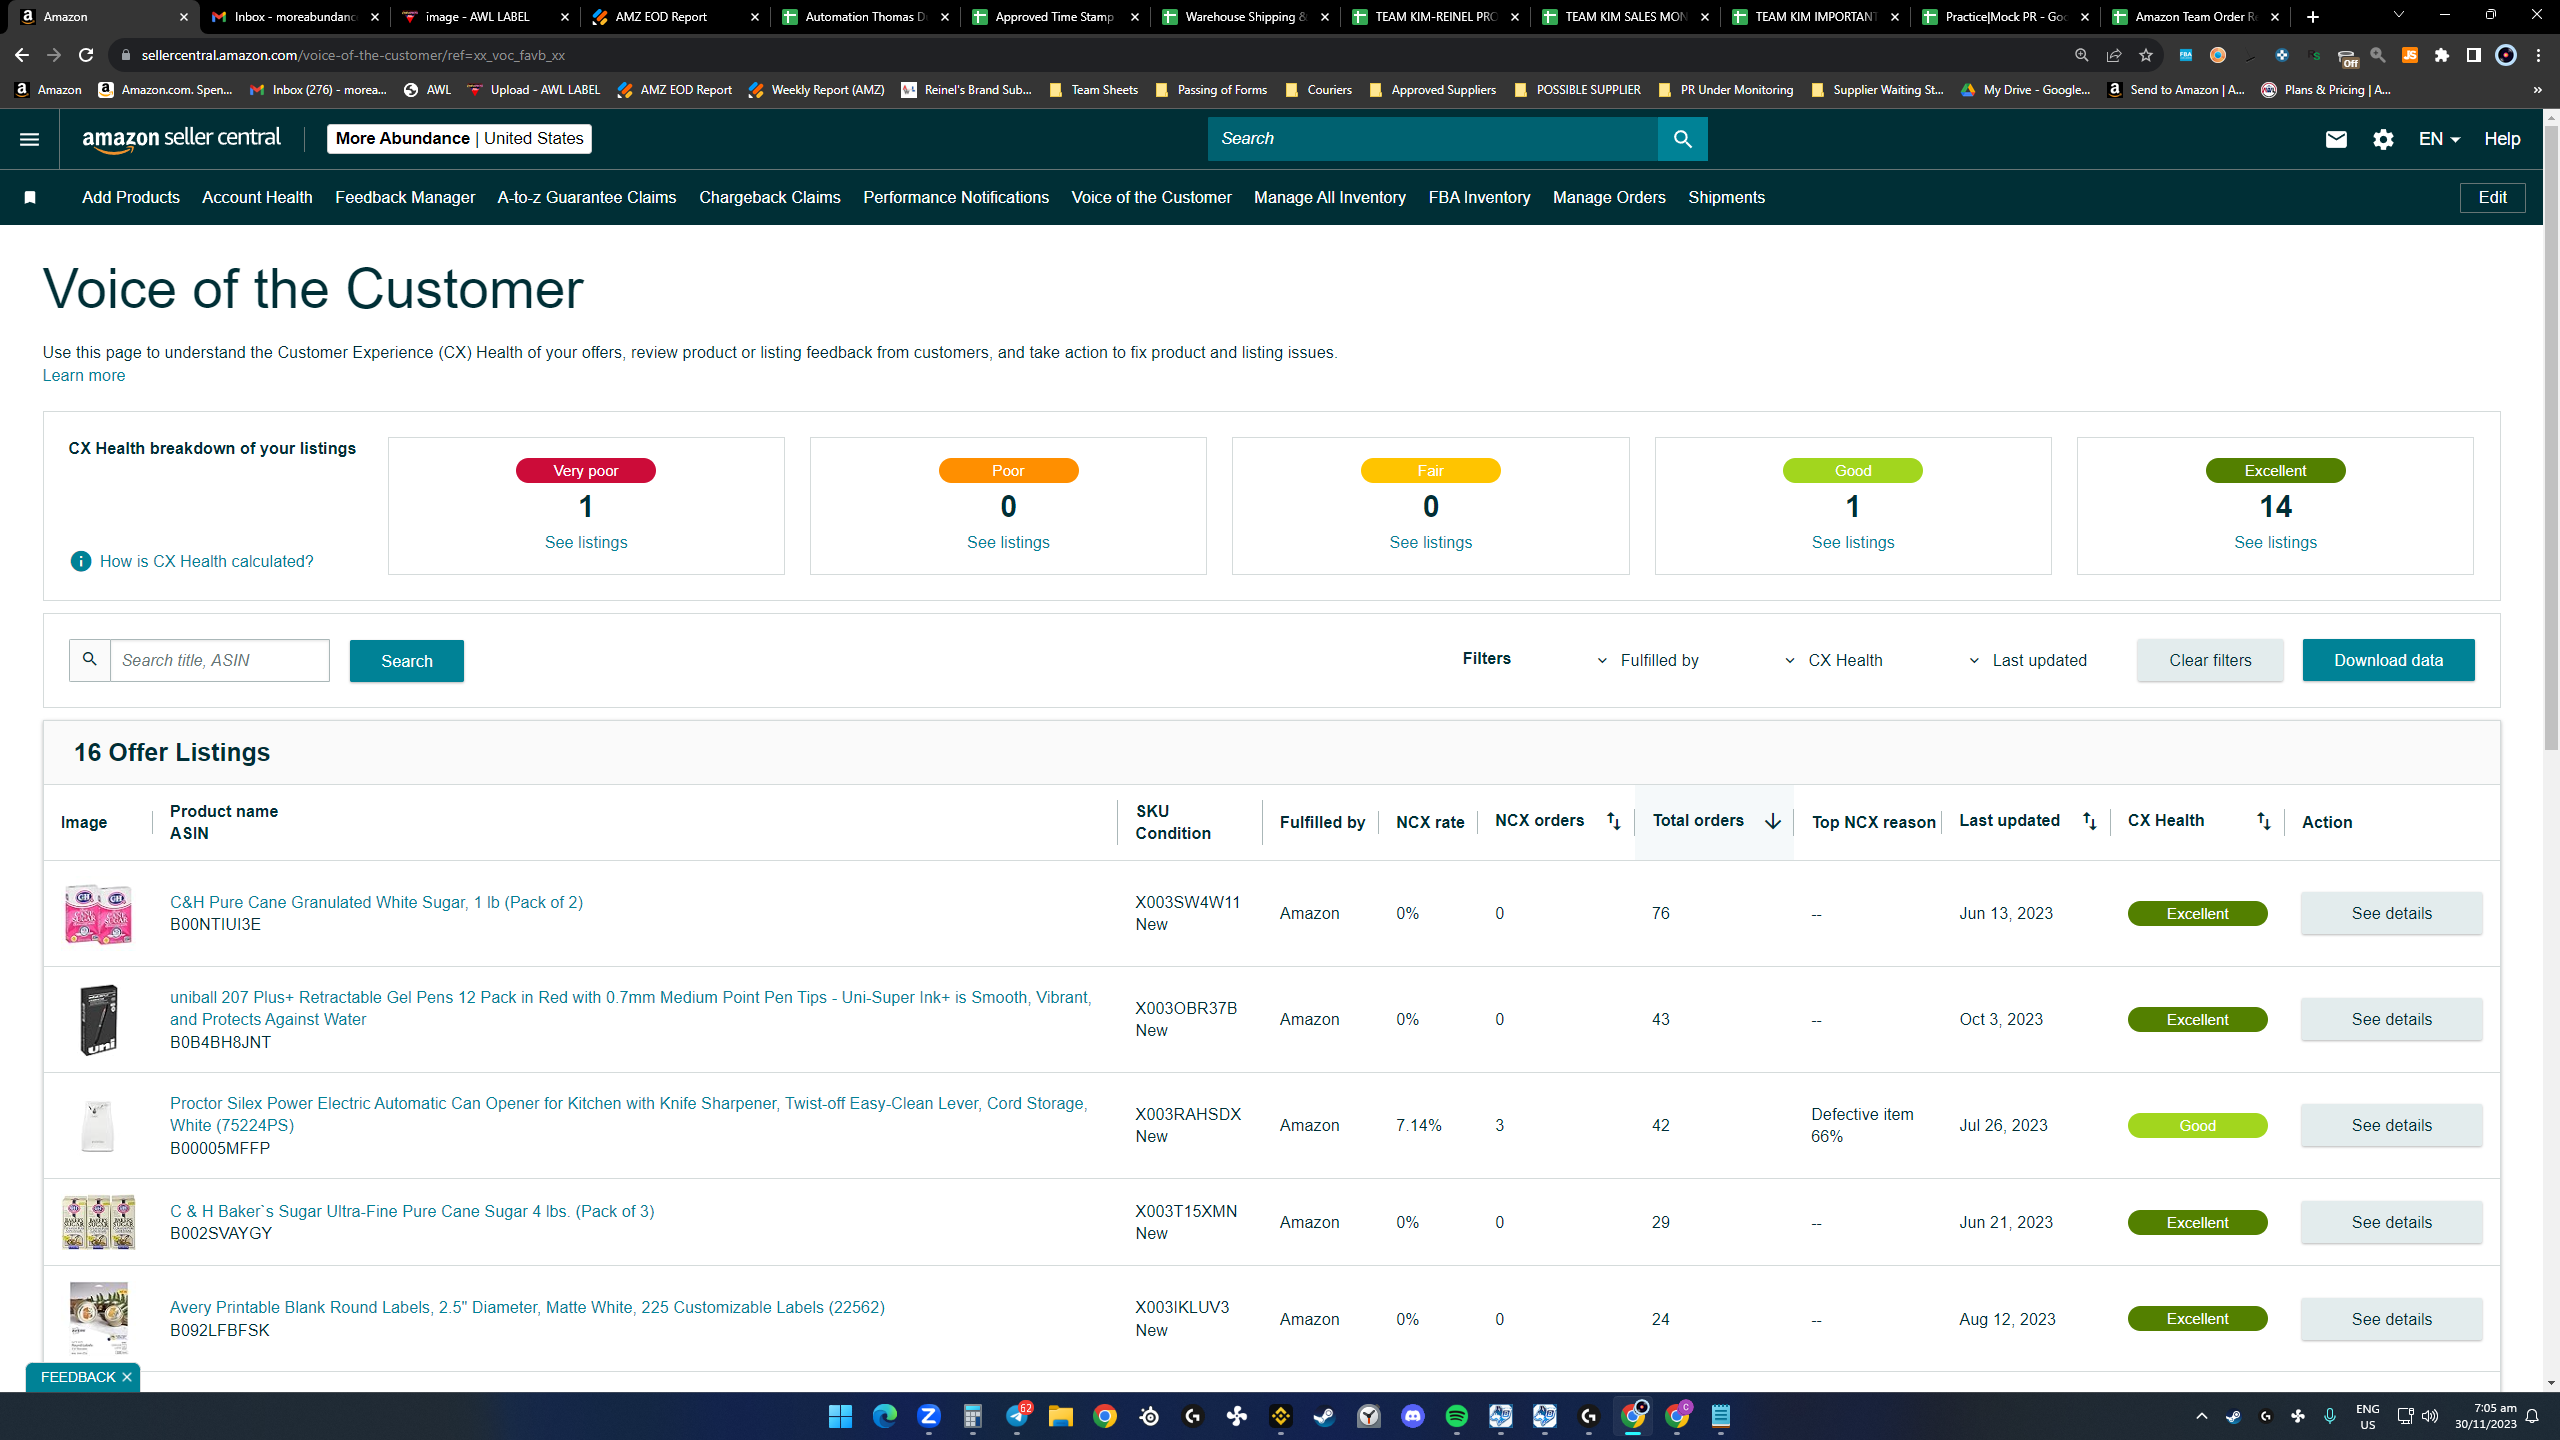
Task: Open the Avery Printable Blank Round Labels link
Action: pyautogui.click(x=527, y=1307)
